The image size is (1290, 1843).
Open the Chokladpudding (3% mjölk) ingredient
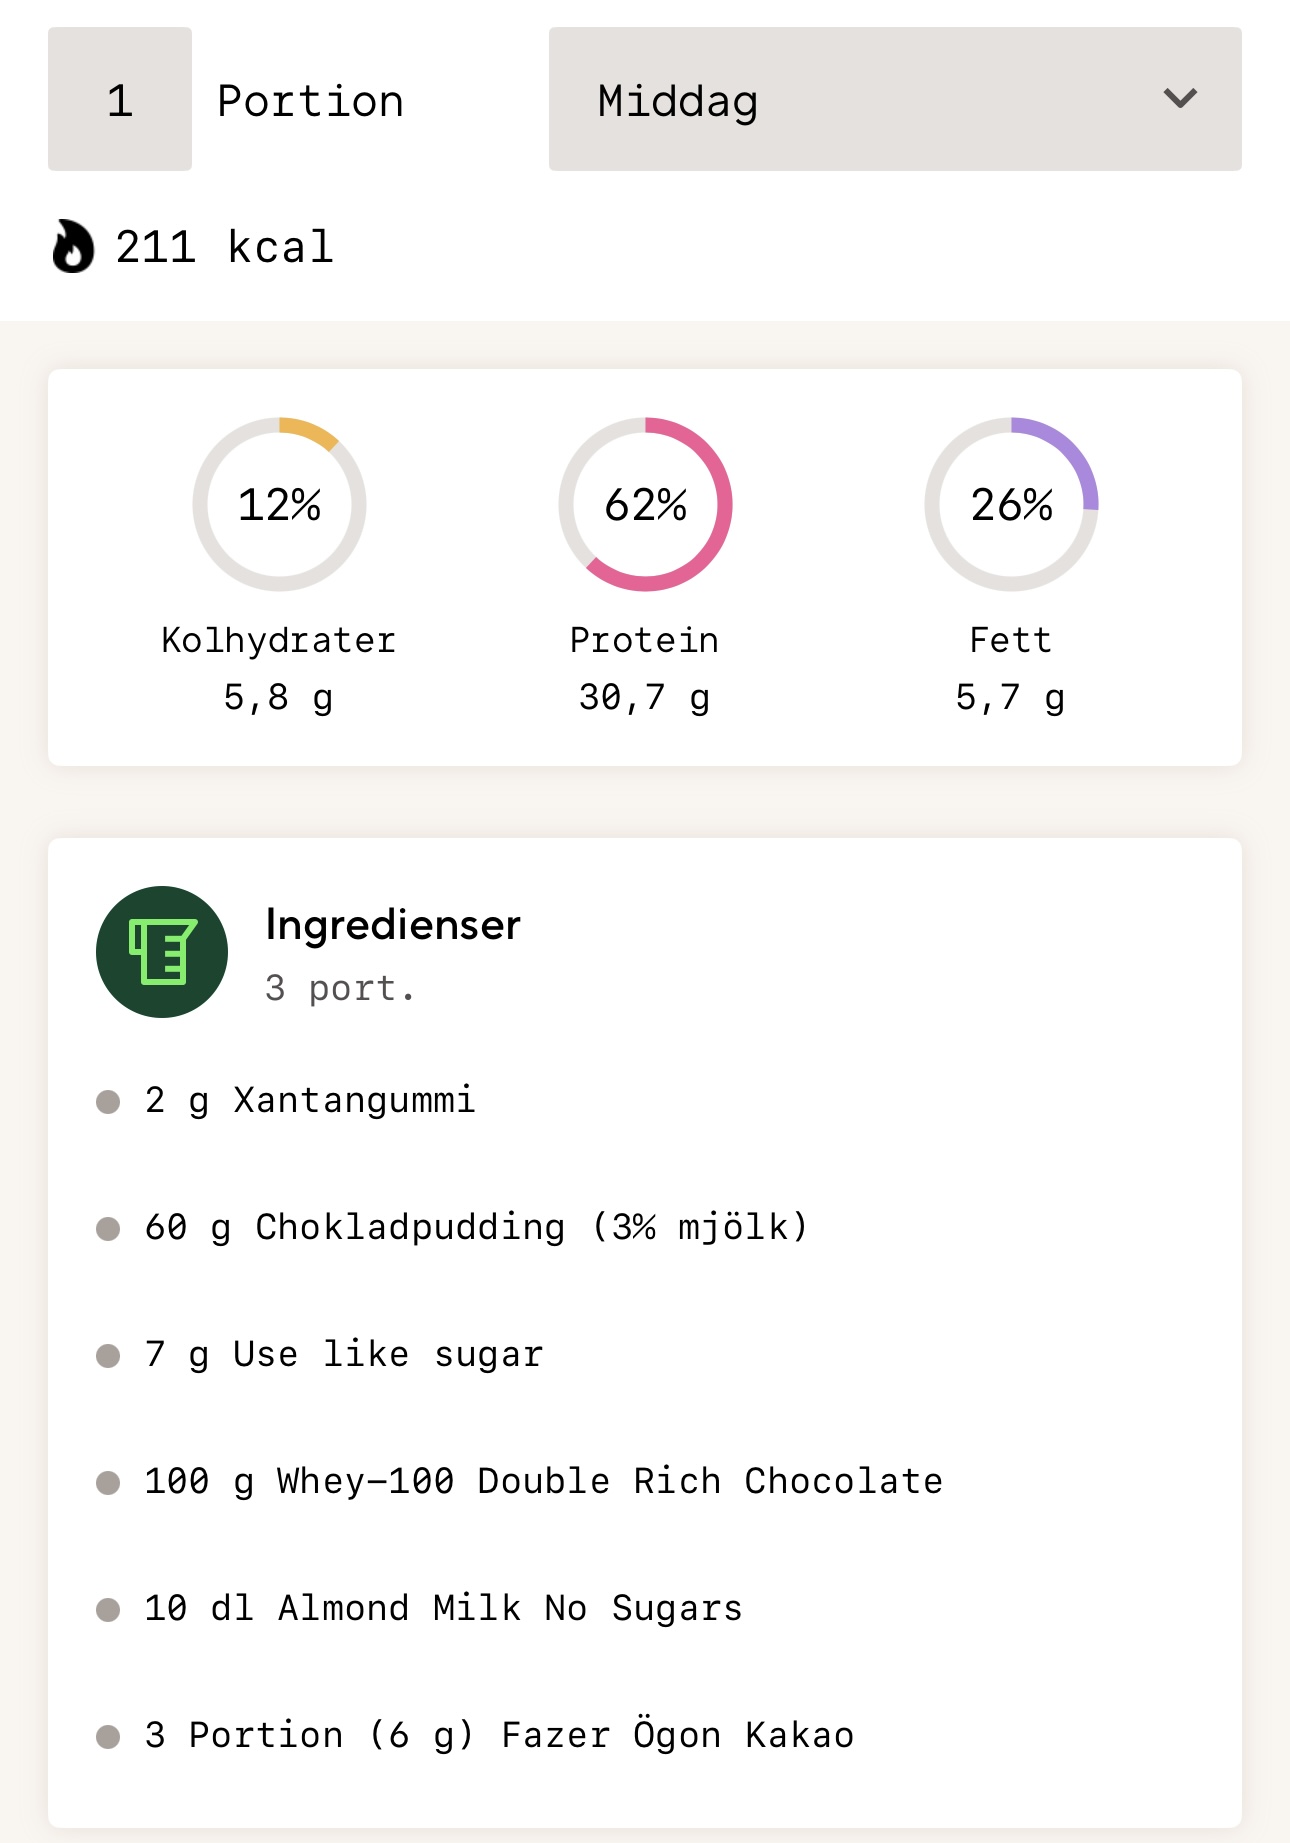click(x=476, y=1228)
